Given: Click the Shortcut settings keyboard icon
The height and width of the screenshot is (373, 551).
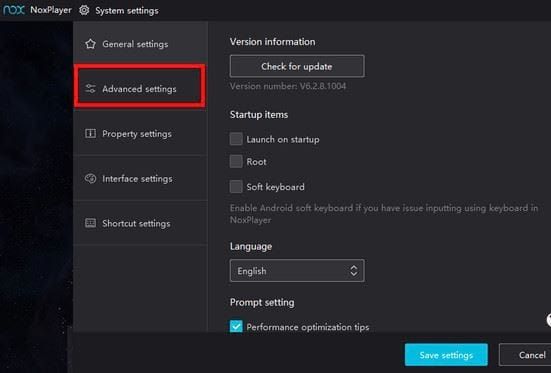Looking at the screenshot, I should pyautogui.click(x=90, y=223).
